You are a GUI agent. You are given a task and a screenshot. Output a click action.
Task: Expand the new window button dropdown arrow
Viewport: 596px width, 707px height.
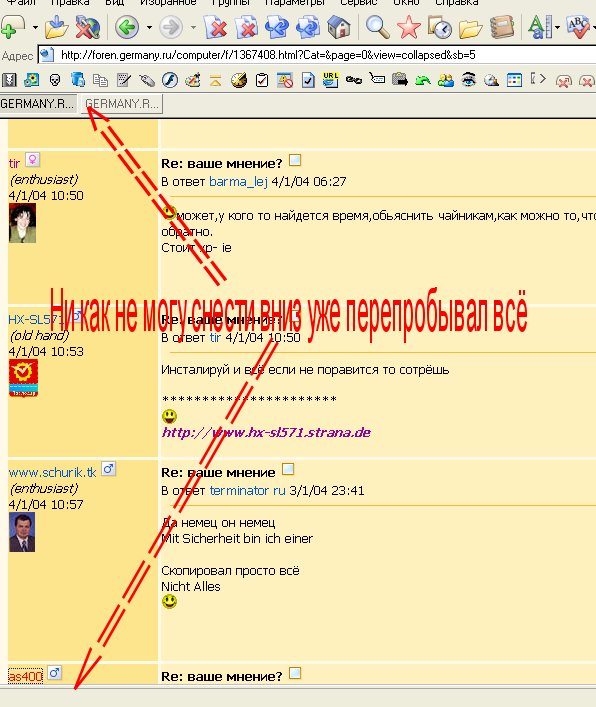pos(35,28)
